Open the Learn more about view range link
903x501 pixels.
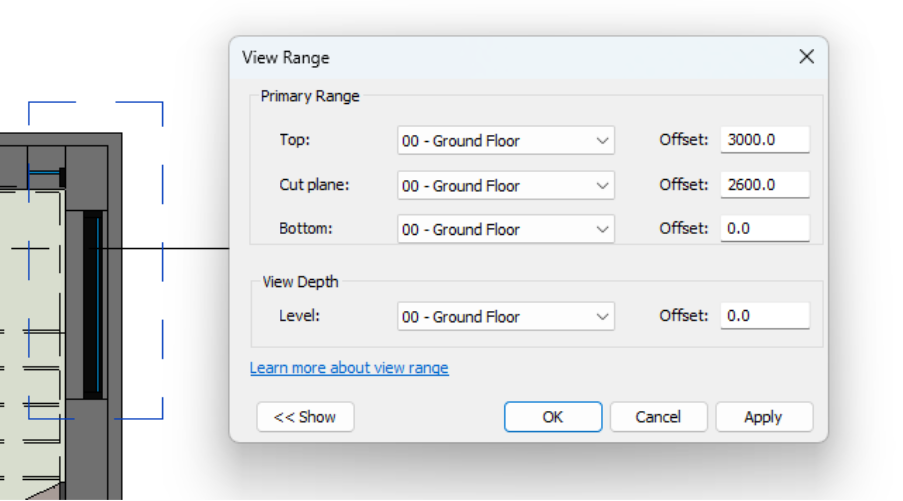(x=349, y=367)
